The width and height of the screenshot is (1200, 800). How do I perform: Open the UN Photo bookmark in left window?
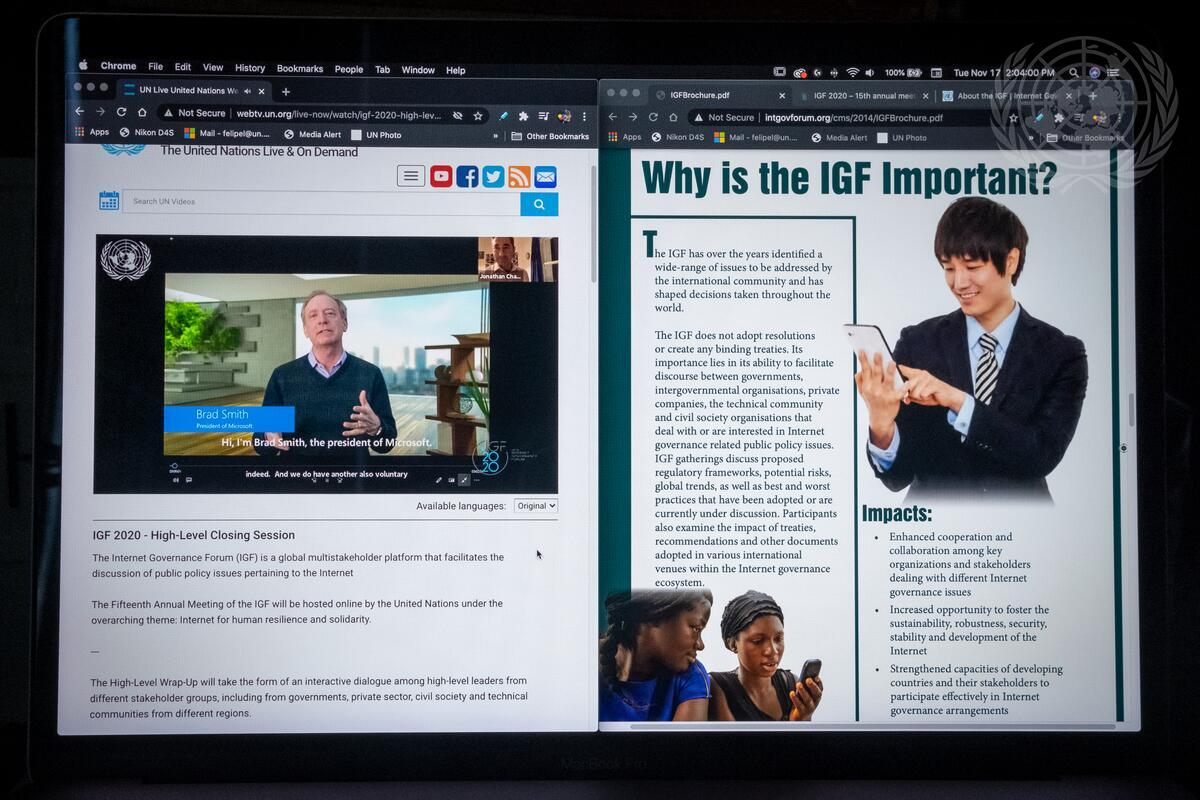376,135
